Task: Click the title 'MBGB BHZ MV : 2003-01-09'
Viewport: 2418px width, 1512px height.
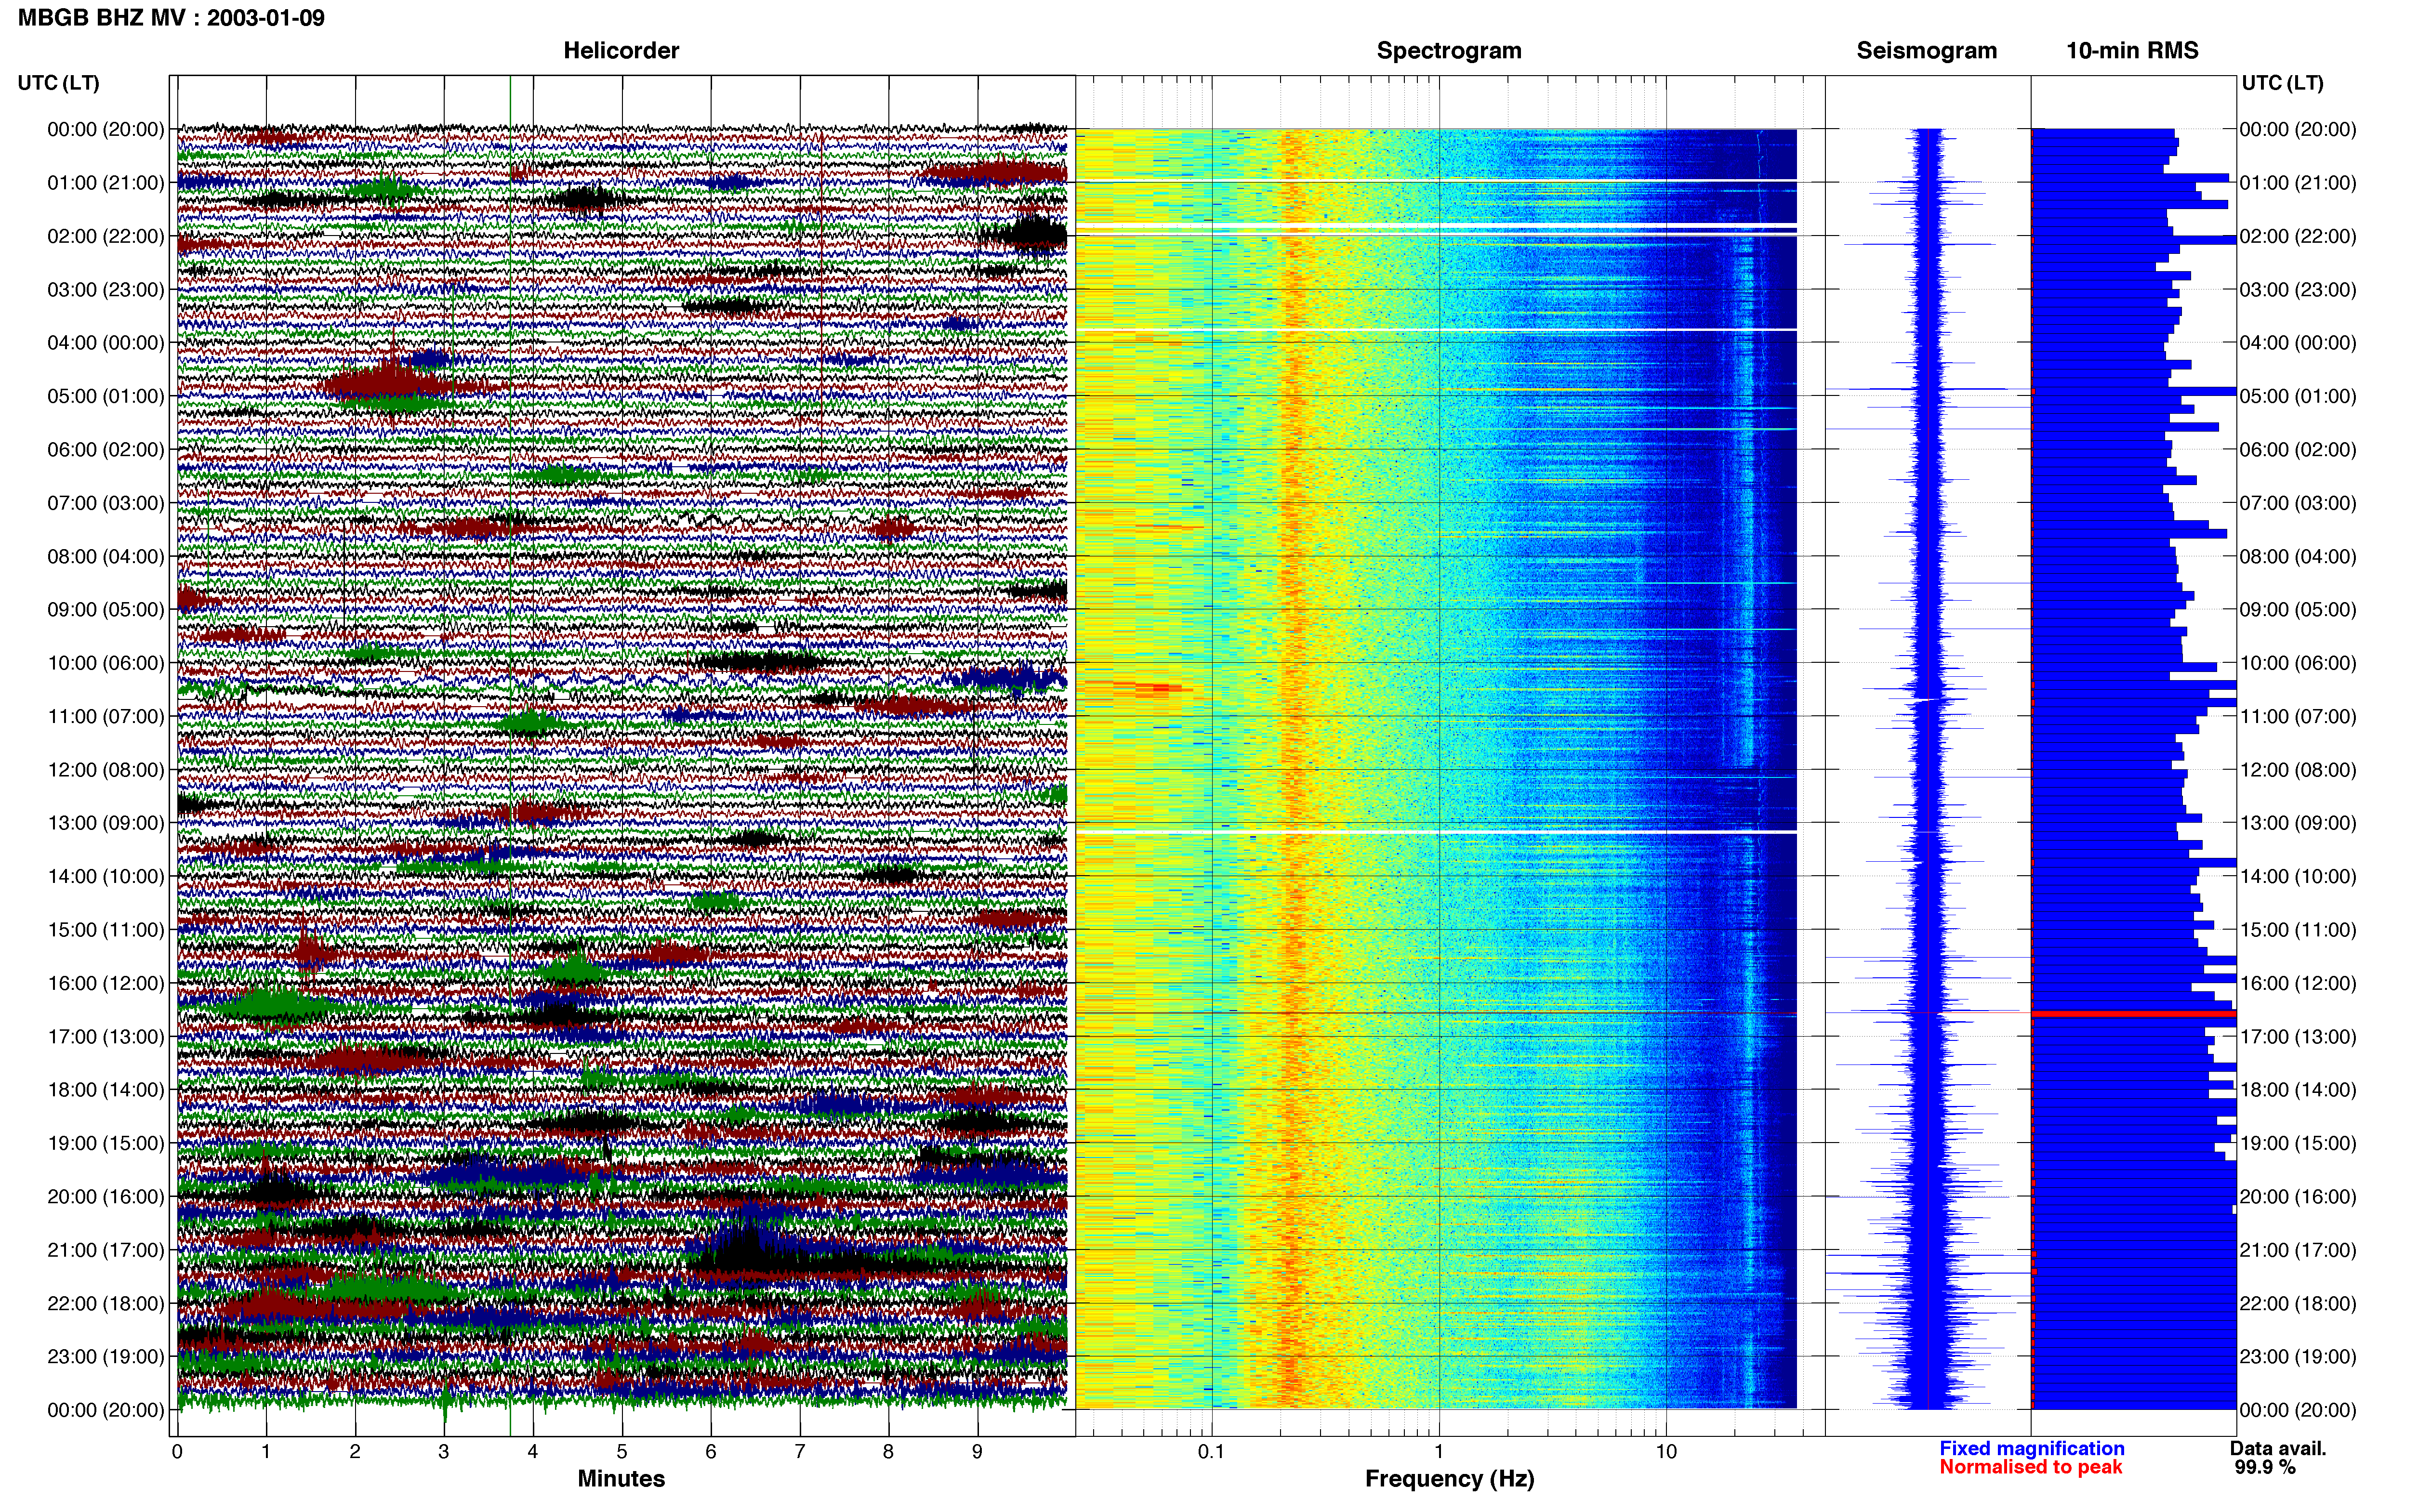Action: click(171, 18)
